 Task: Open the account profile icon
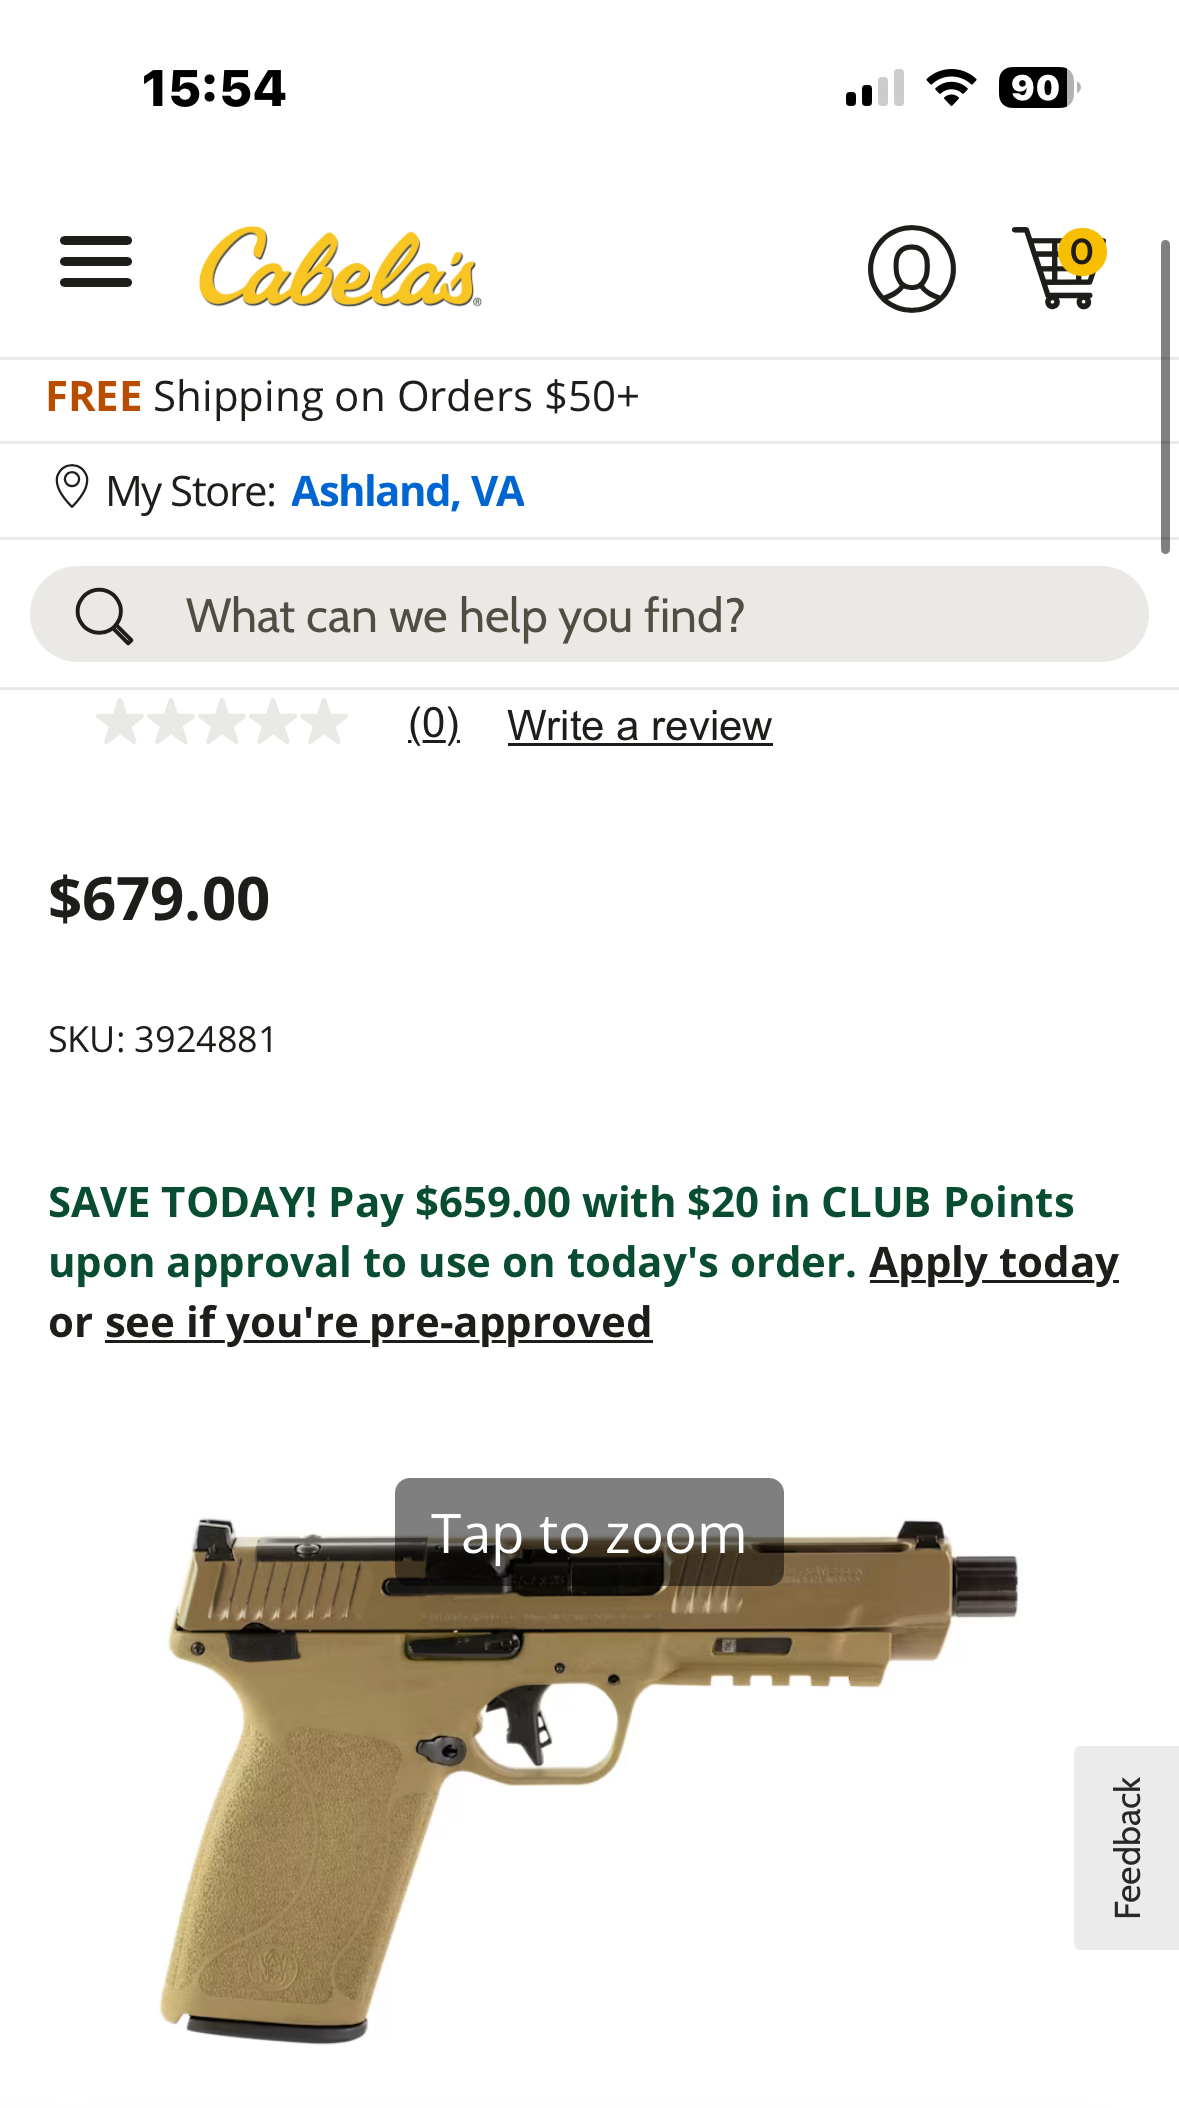[911, 268]
